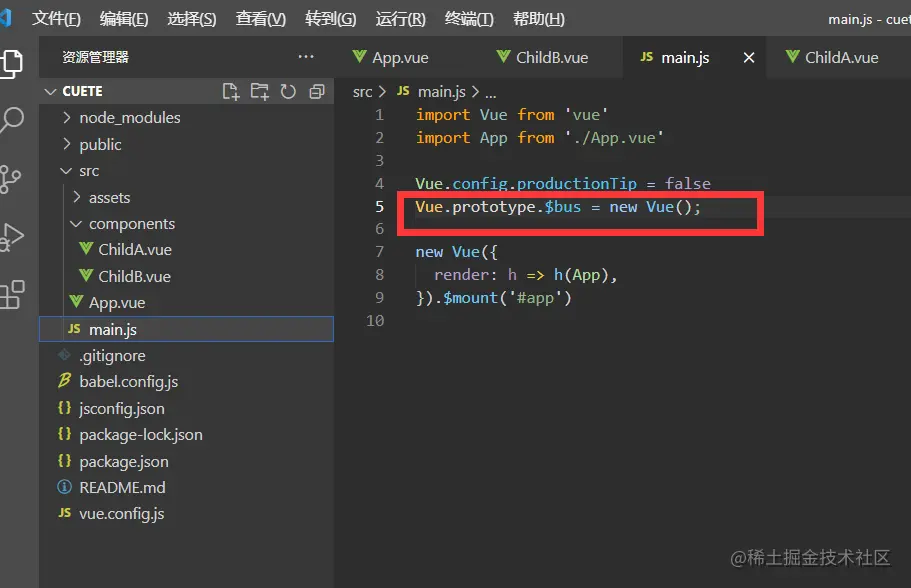
Task: Click the main.js breadcrumb segment
Action: pos(442,92)
